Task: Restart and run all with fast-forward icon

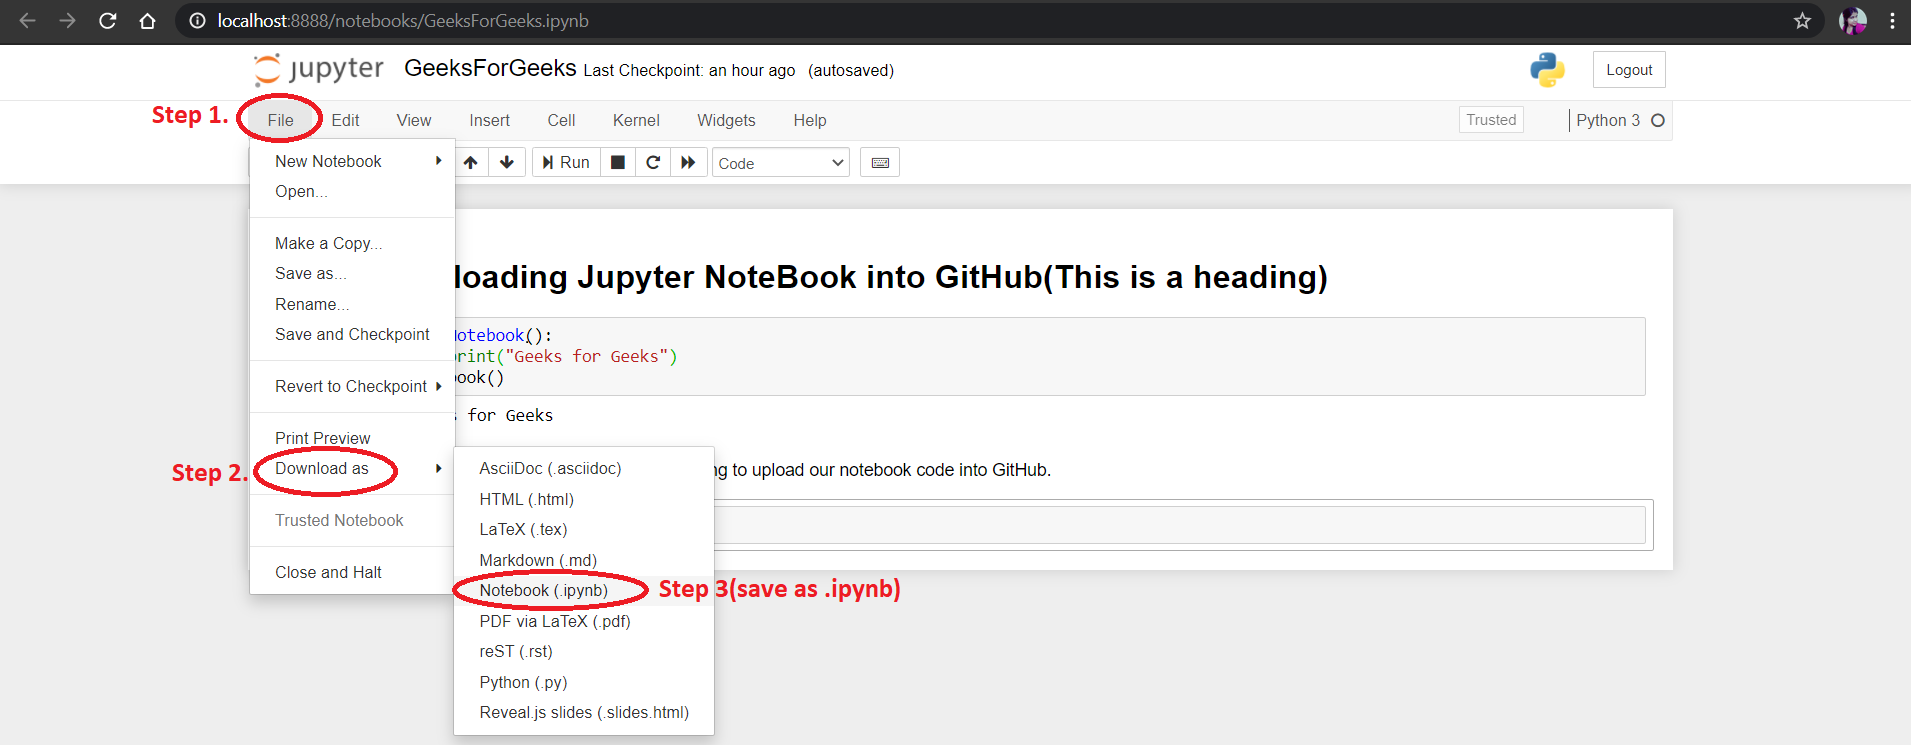Action: (x=688, y=162)
